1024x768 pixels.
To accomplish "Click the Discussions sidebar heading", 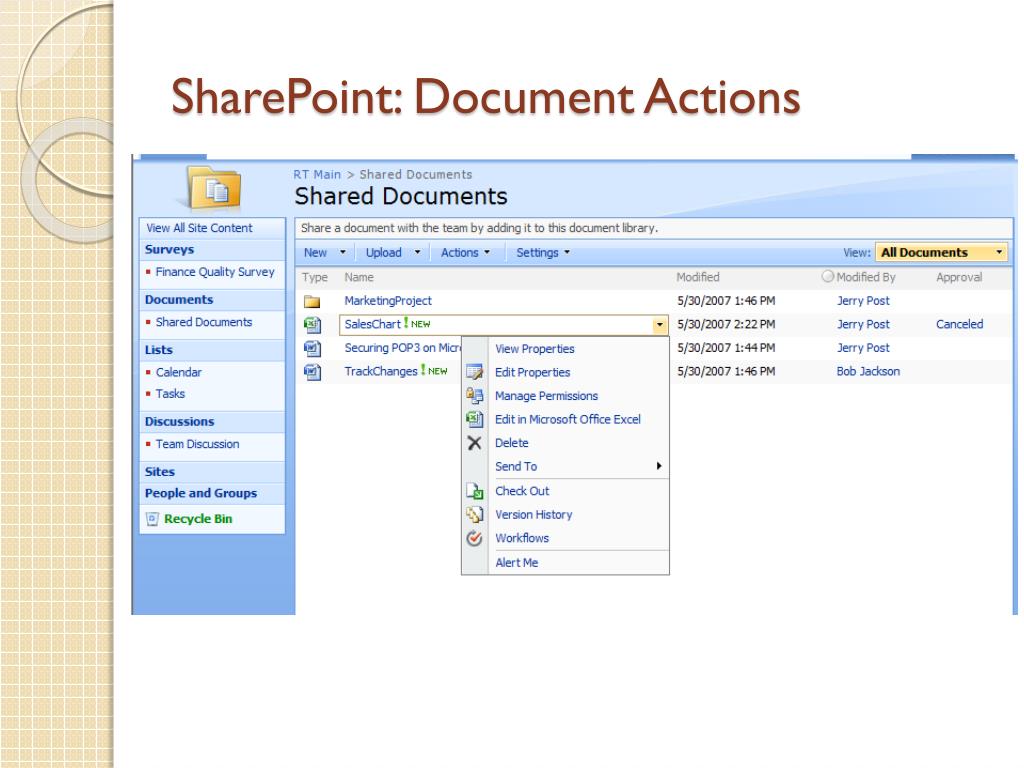I will coord(180,422).
